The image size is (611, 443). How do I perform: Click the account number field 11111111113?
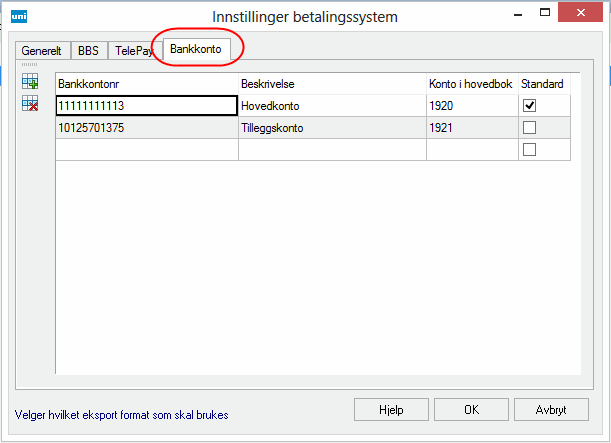click(146, 105)
